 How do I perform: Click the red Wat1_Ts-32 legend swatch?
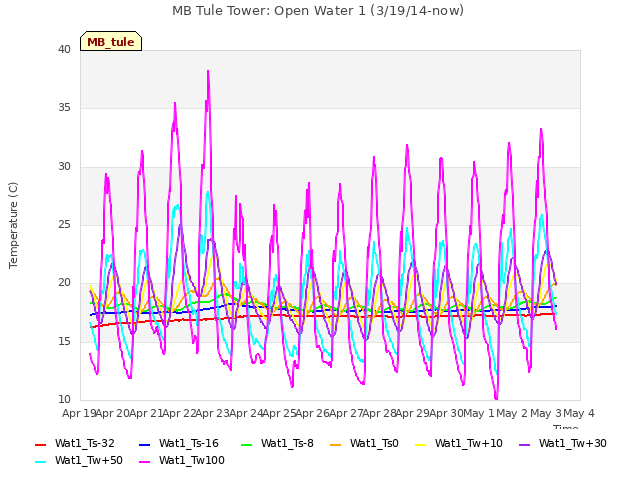click(41, 444)
